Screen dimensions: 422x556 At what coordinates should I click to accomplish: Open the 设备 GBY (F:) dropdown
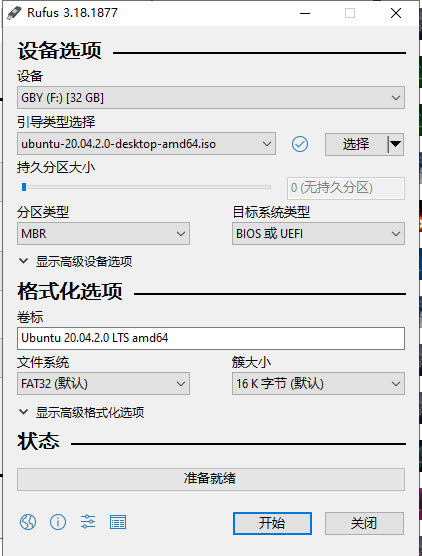click(211, 98)
